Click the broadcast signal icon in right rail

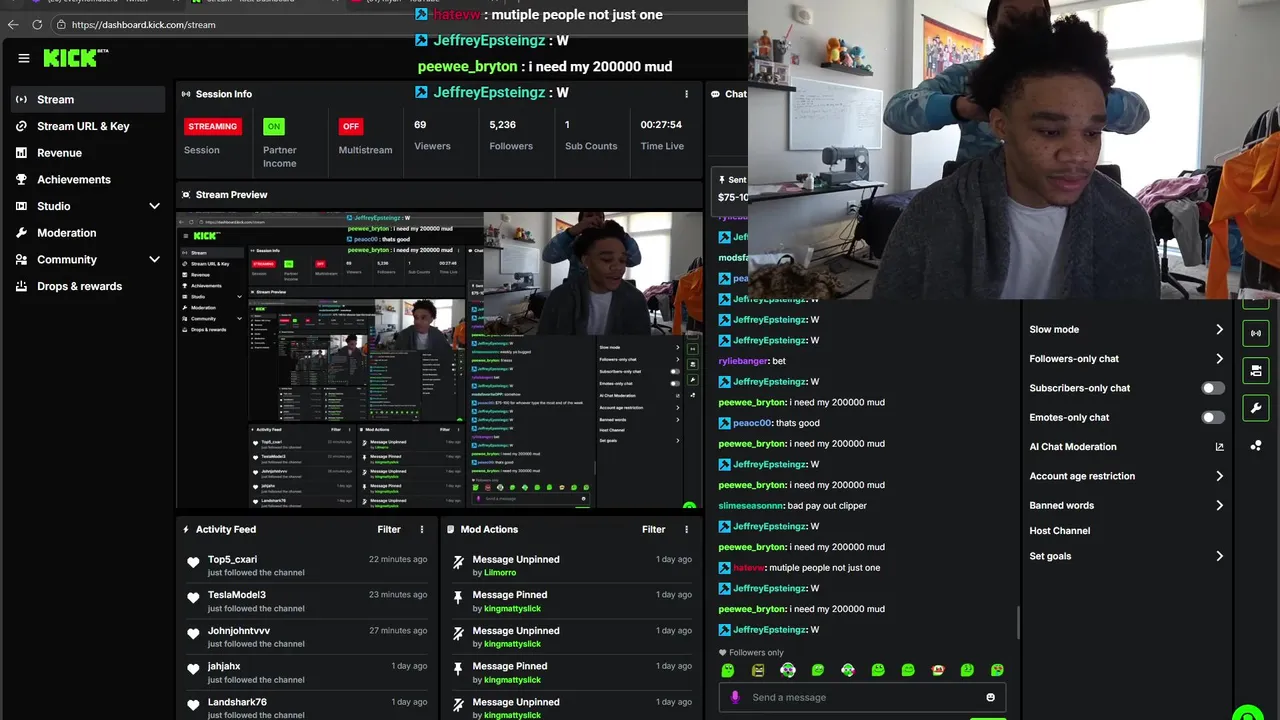1256,333
